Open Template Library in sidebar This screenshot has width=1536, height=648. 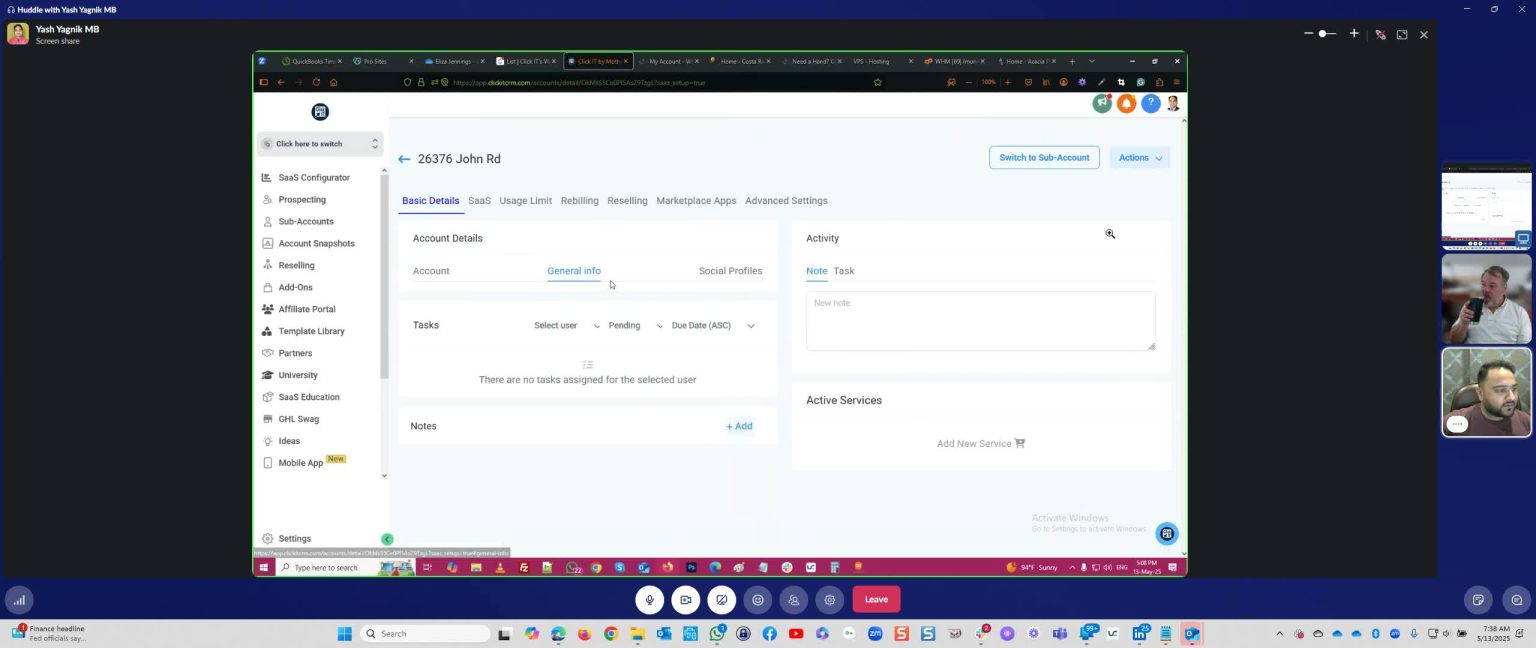(311, 332)
